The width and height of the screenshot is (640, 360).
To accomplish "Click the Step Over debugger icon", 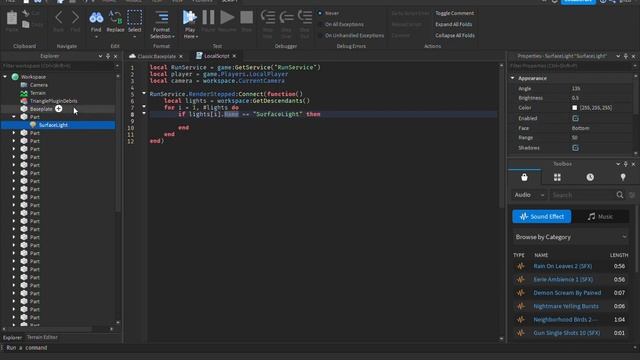I will (x=287, y=17).
